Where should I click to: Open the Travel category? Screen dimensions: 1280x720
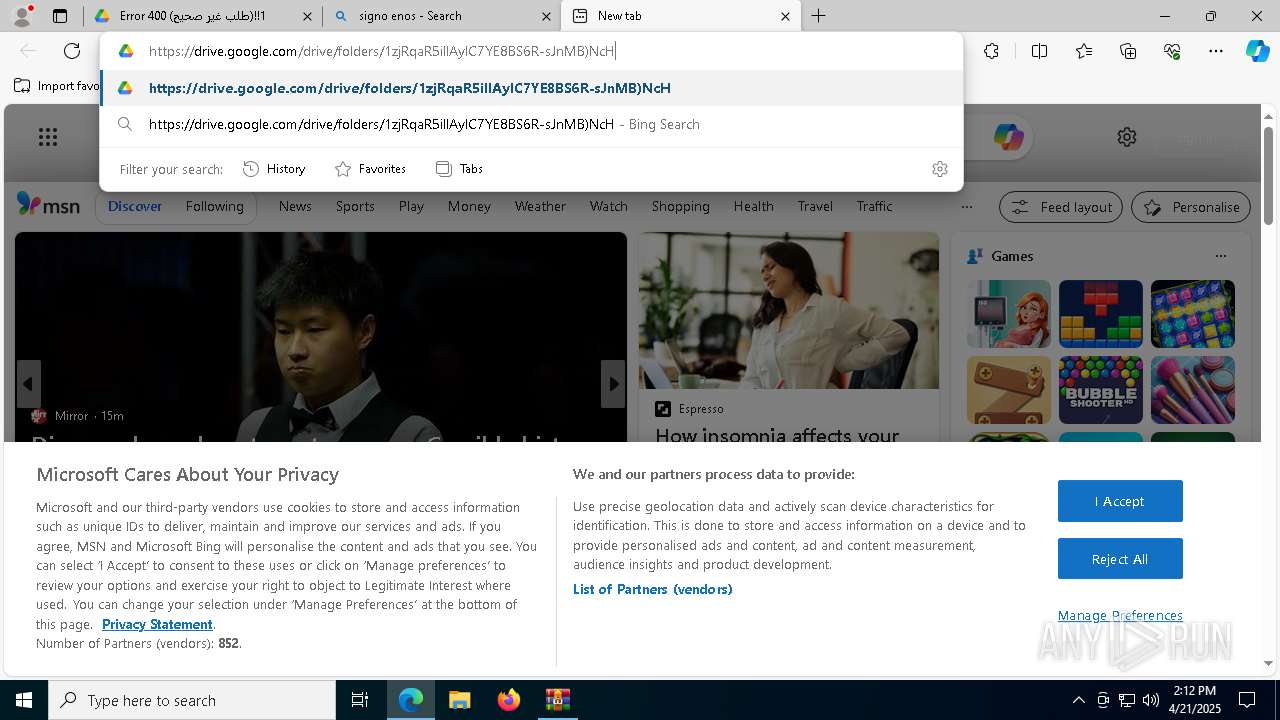[x=815, y=206]
